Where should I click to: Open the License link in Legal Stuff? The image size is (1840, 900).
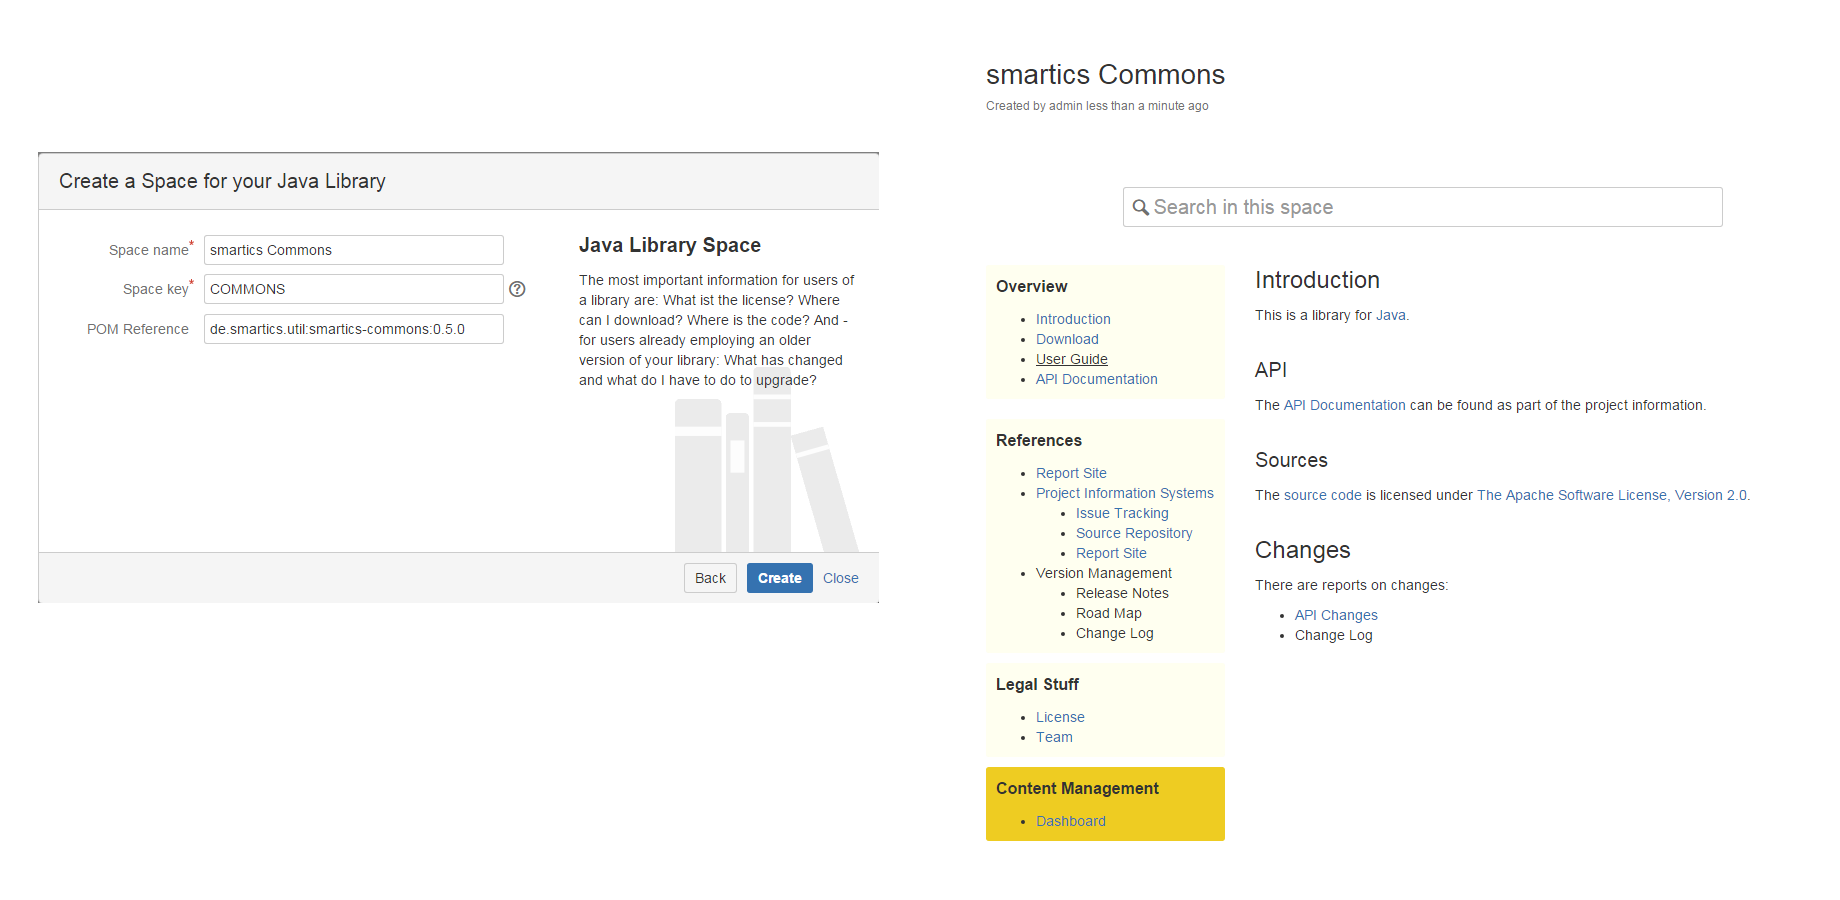[x=1060, y=717]
